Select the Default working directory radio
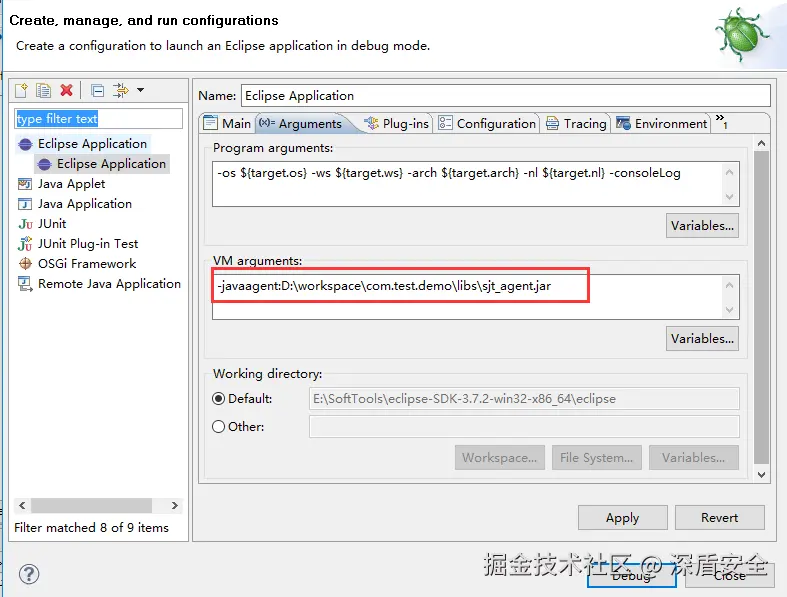This screenshot has height=597, width=787. pos(218,399)
